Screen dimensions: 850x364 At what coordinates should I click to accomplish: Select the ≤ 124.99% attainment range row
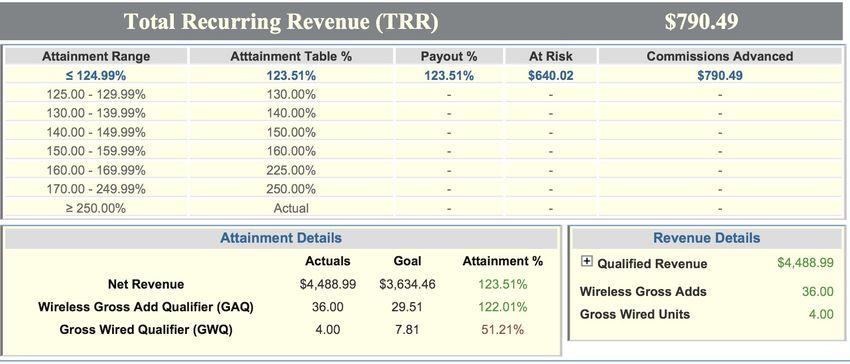pyautogui.click(x=423, y=76)
